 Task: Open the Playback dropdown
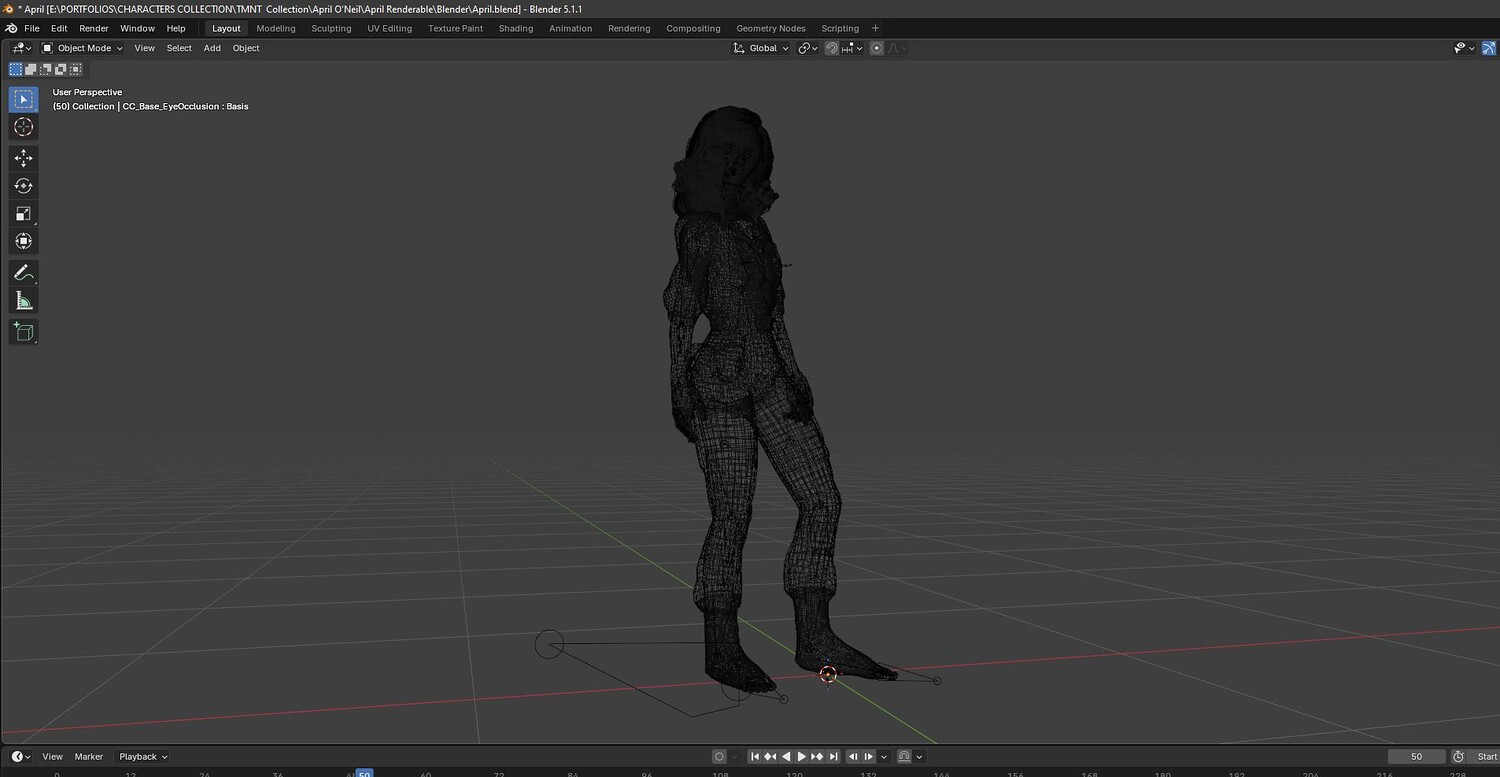pyautogui.click(x=143, y=757)
